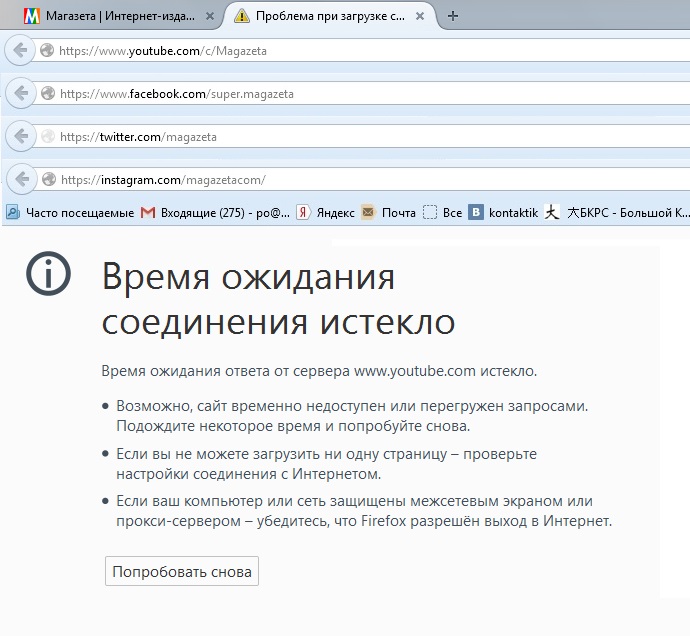Switch to the Проблема при загрузке tab
The width and height of the screenshot is (690, 636).
330,16
